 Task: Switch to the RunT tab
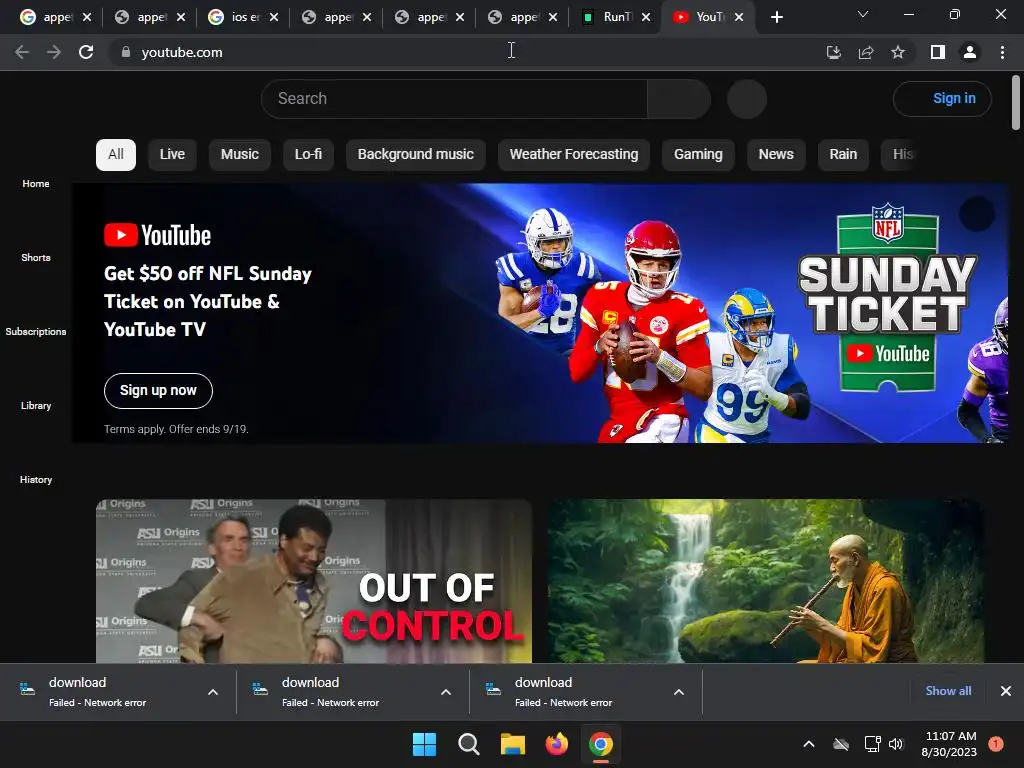pos(616,17)
